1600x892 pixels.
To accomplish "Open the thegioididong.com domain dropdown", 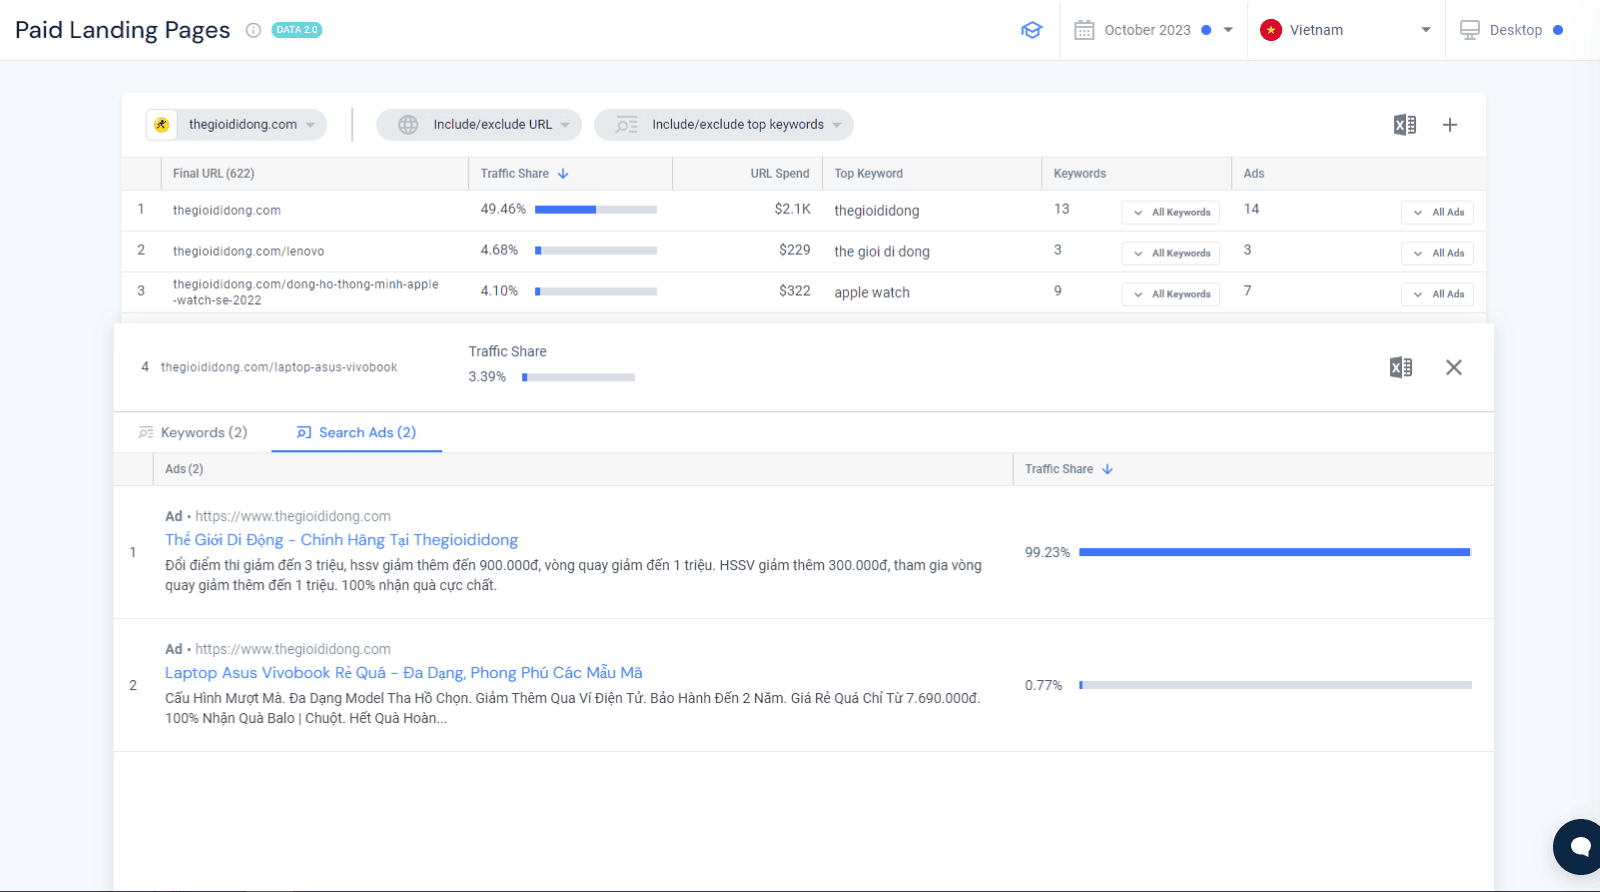I will 236,125.
